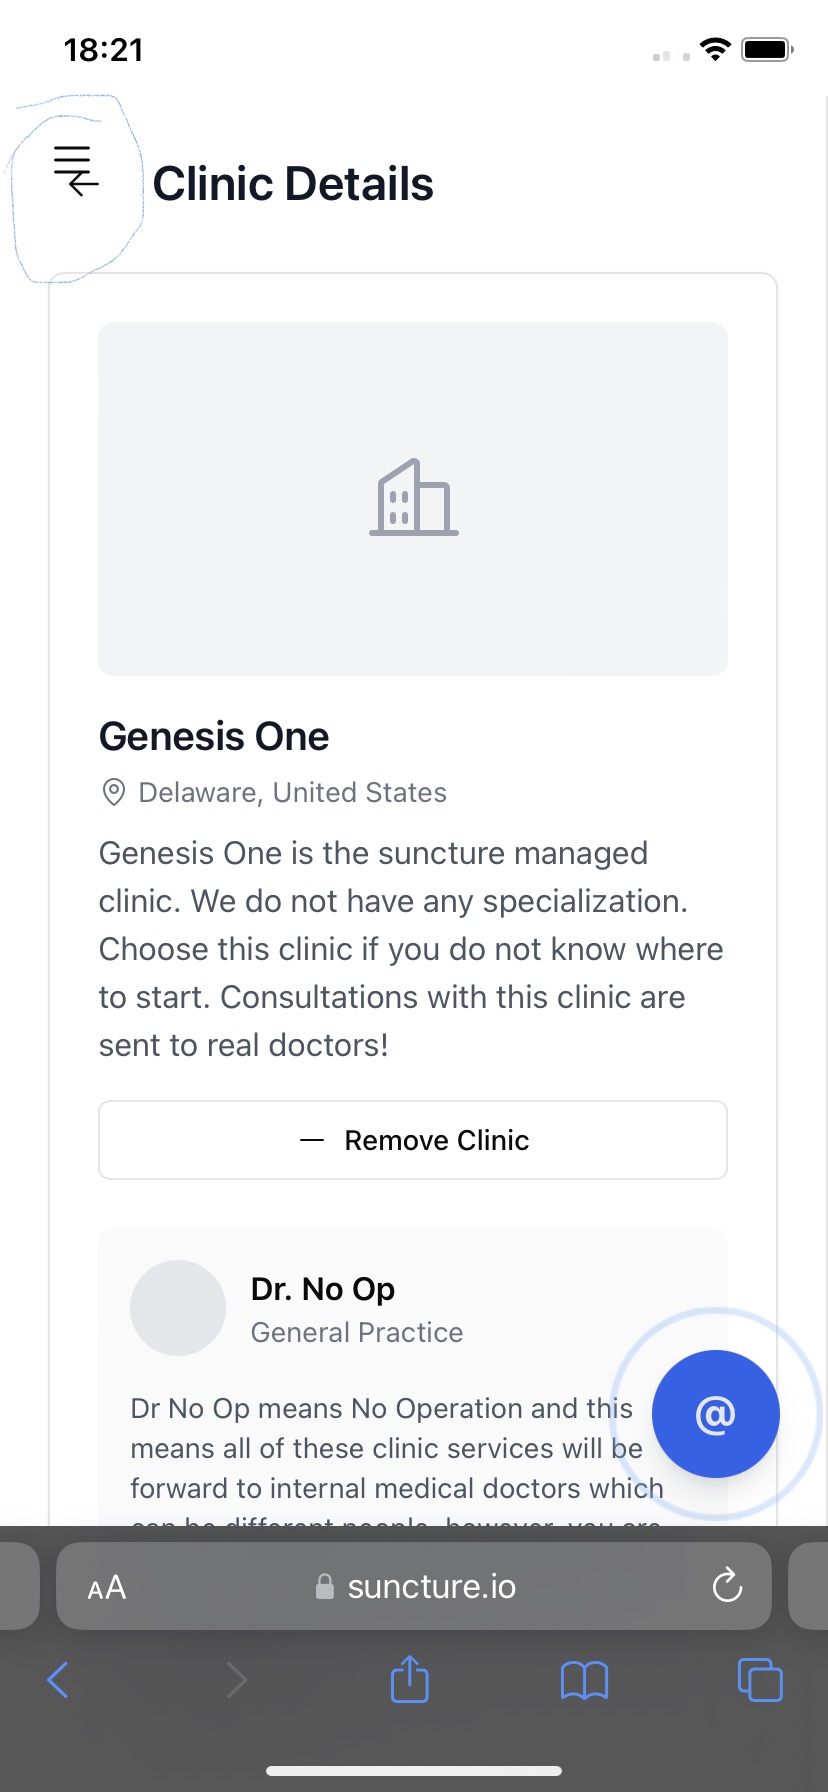
Task: Click the location pin icon
Action: (114, 792)
